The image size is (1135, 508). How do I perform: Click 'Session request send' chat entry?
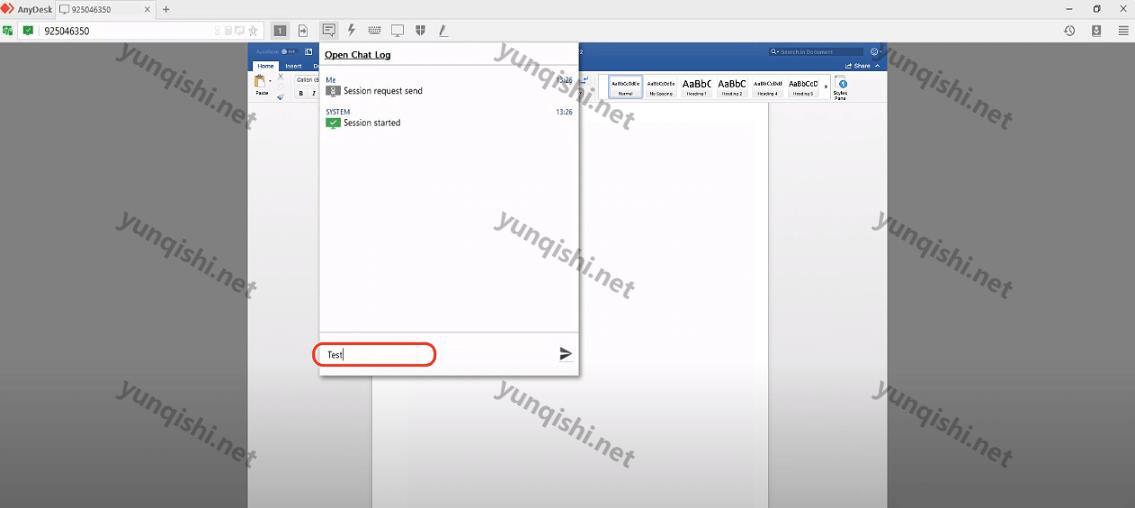click(383, 91)
